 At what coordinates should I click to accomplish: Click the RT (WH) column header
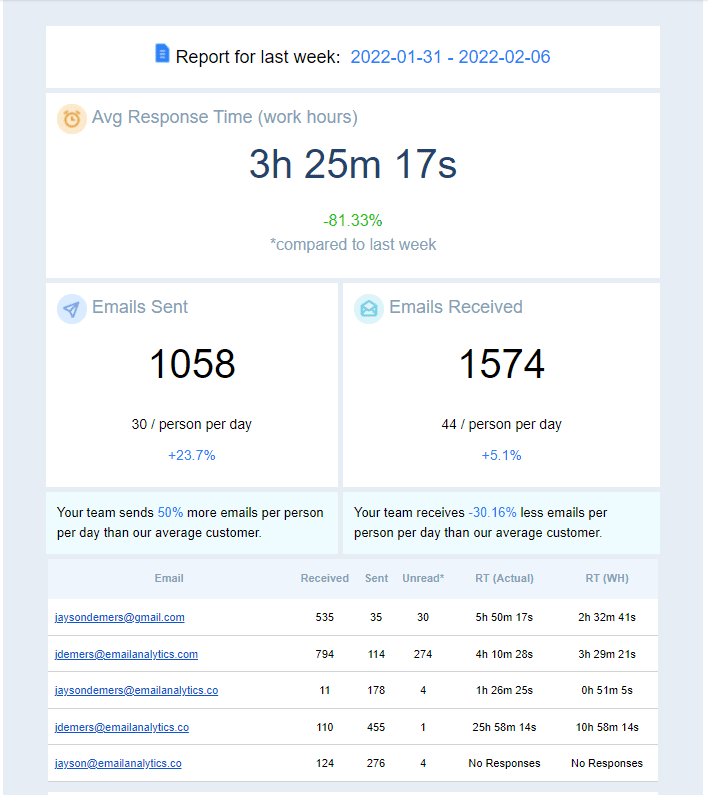[x=606, y=578]
